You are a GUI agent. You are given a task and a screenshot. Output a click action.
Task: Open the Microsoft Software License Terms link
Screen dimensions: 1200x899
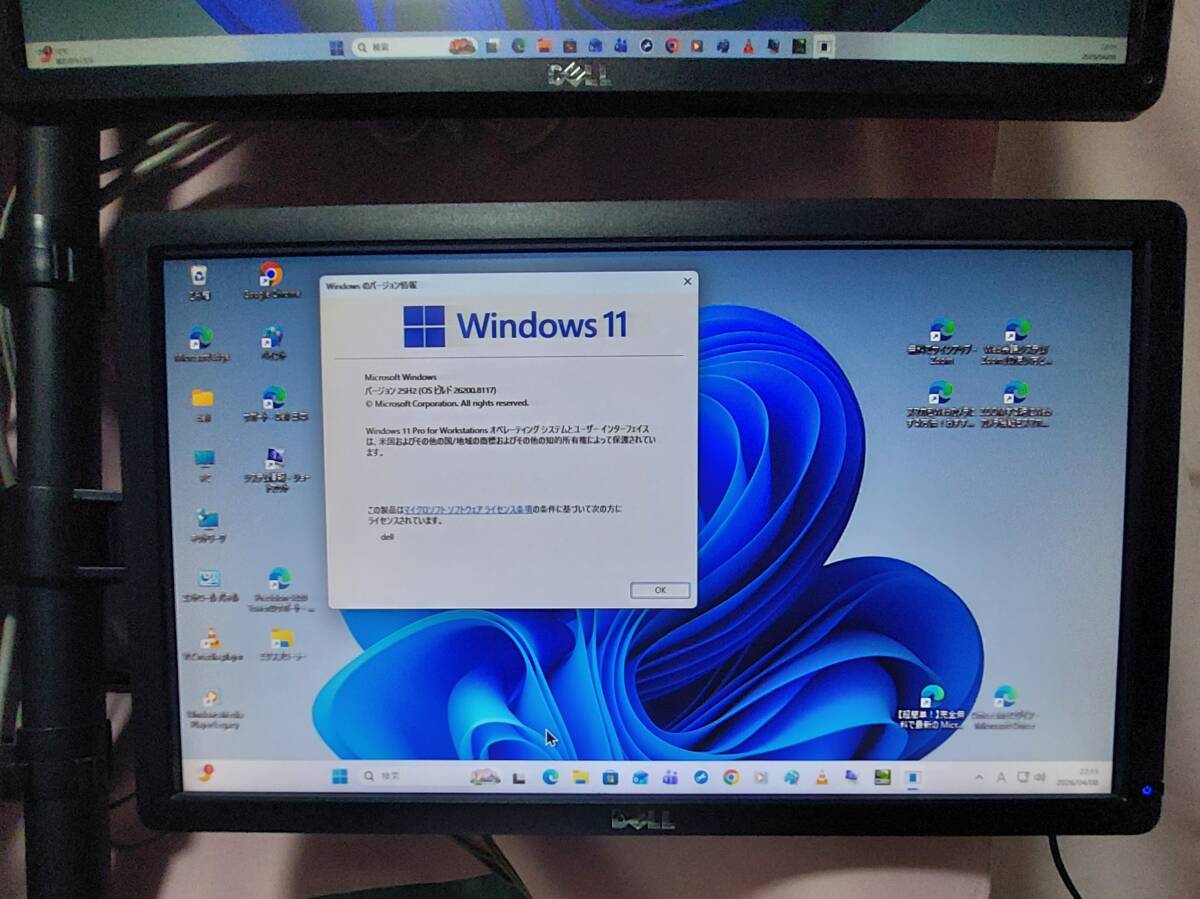[x=468, y=509]
